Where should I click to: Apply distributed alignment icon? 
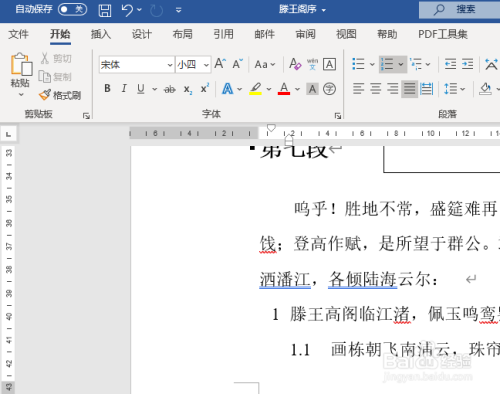[426, 89]
